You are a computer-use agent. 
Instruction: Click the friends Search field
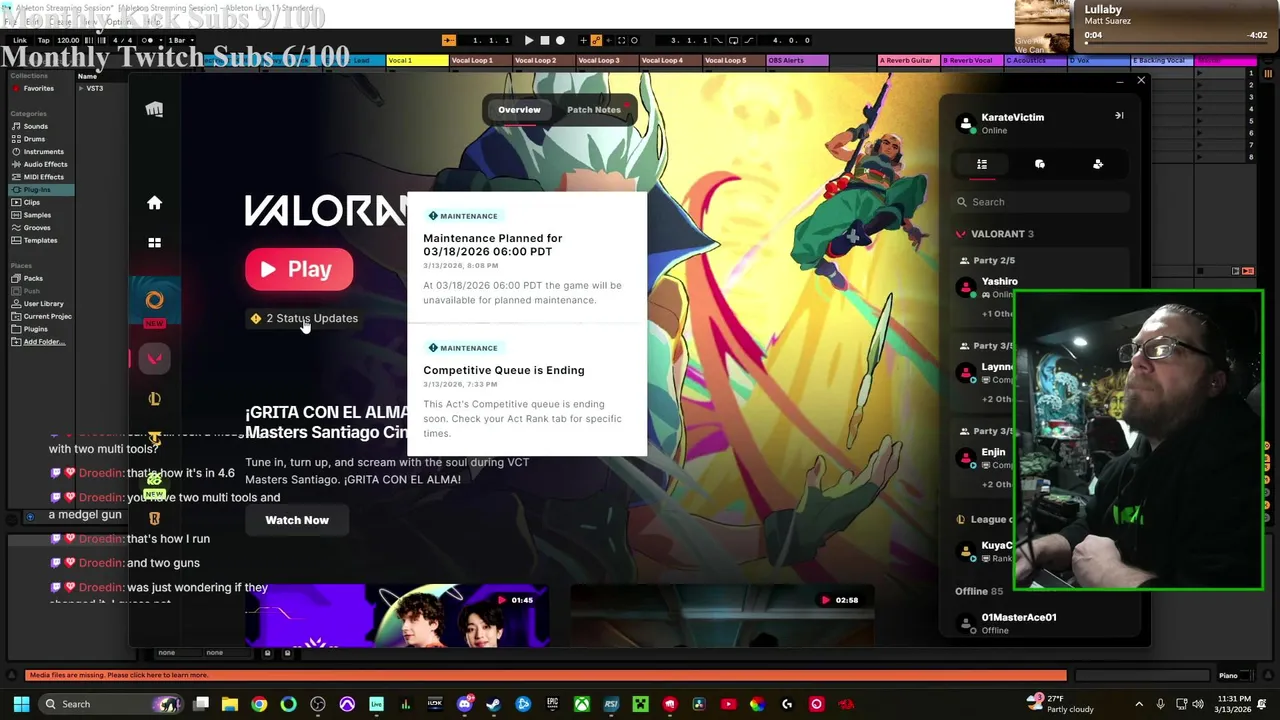point(1040,202)
